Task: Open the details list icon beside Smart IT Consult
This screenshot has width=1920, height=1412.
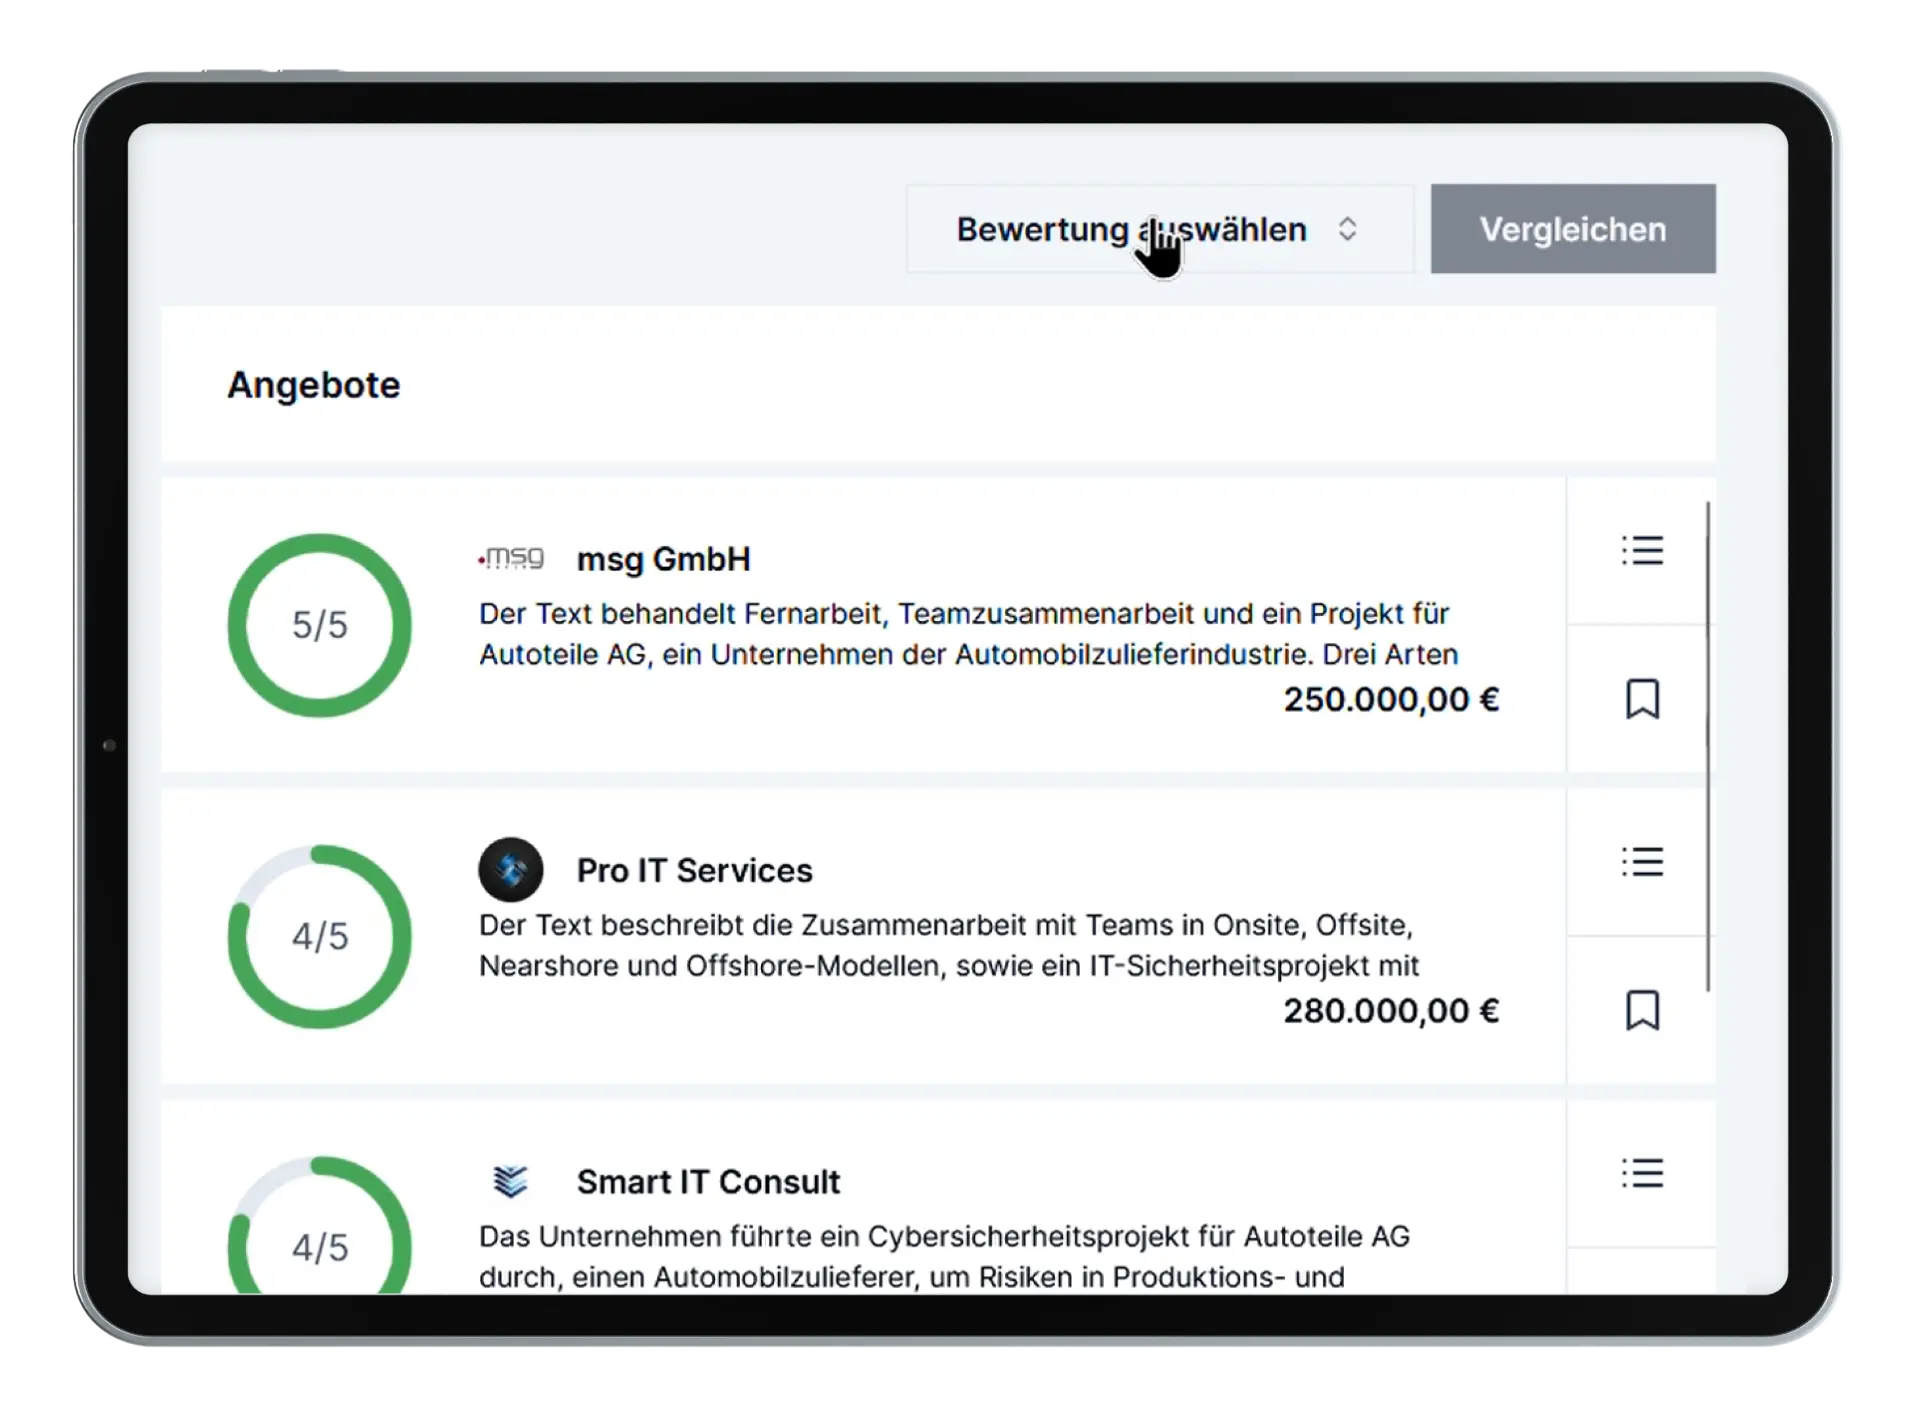Action: point(1643,1174)
